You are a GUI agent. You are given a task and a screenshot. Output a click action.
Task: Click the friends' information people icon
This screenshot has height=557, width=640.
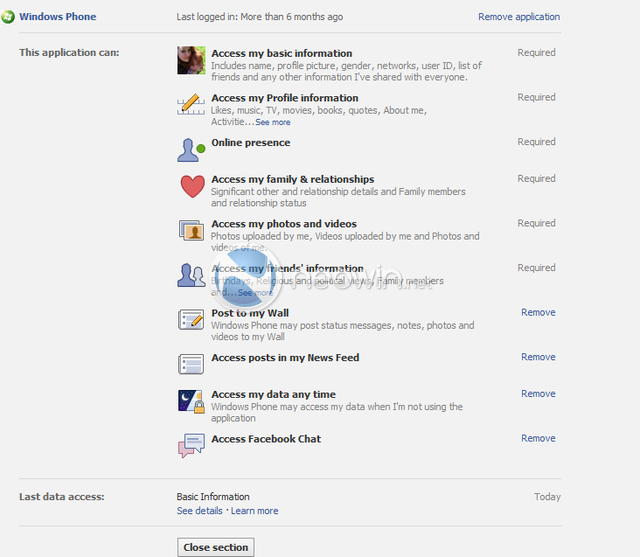coord(191,275)
